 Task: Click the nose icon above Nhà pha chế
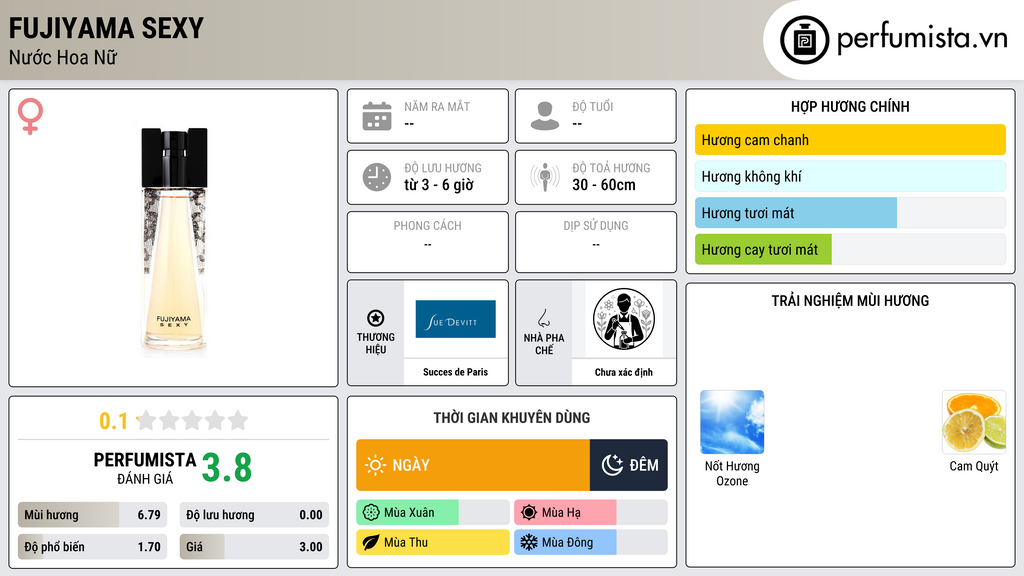pos(543,318)
